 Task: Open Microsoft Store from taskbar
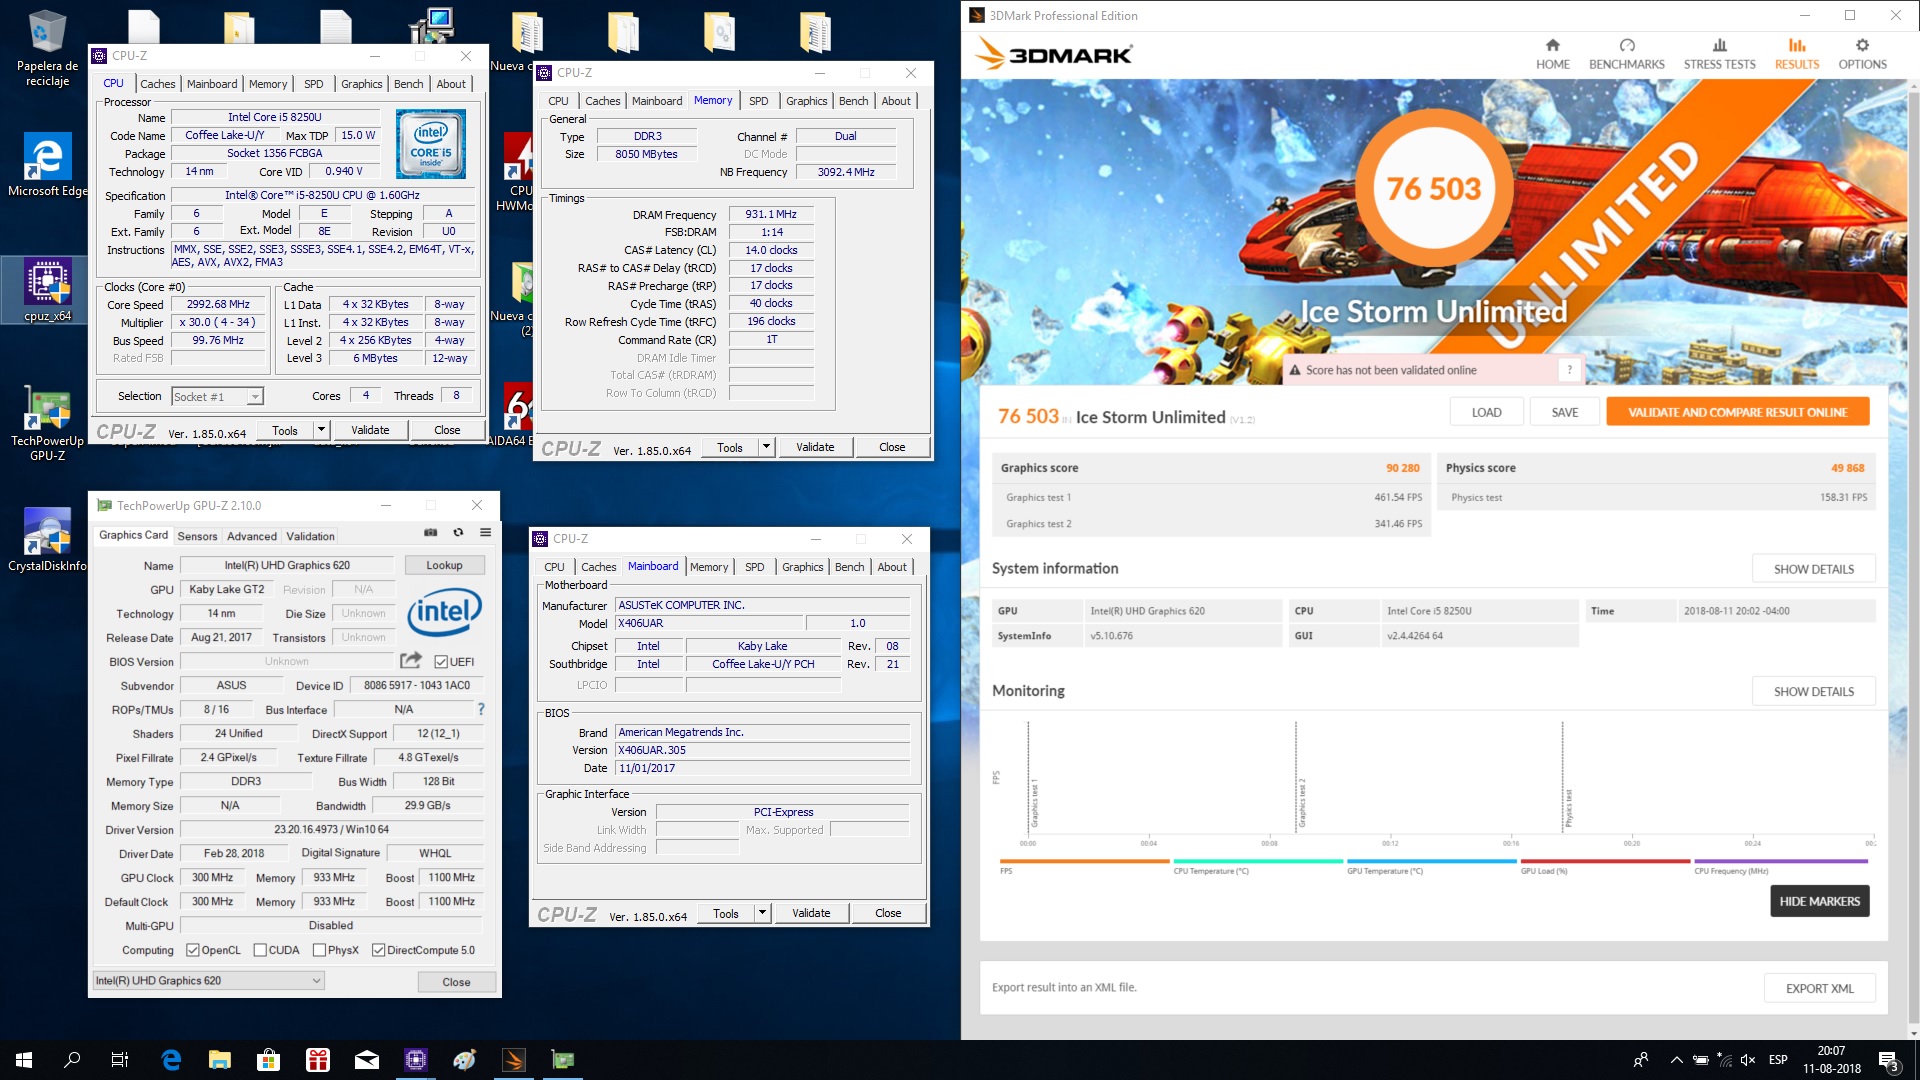(x=268, y=1060)
